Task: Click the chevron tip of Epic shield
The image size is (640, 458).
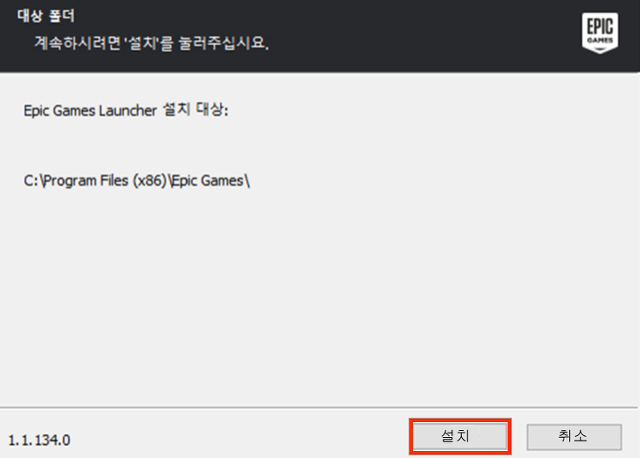Action: click(x=600, y=50)
